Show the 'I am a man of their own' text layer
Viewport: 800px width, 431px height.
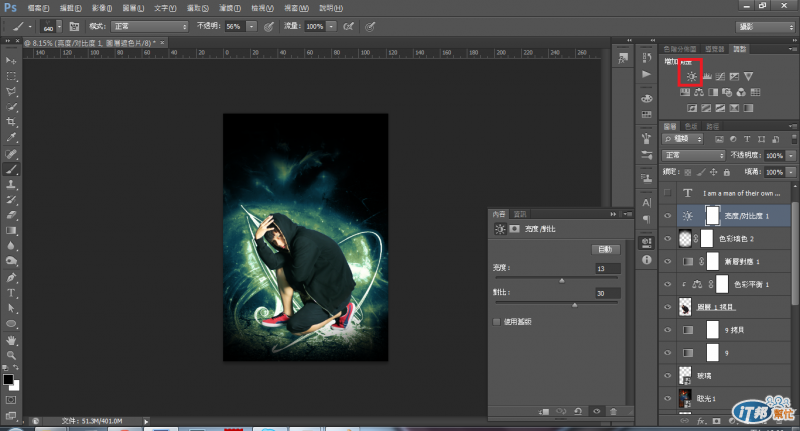point(669,192)
